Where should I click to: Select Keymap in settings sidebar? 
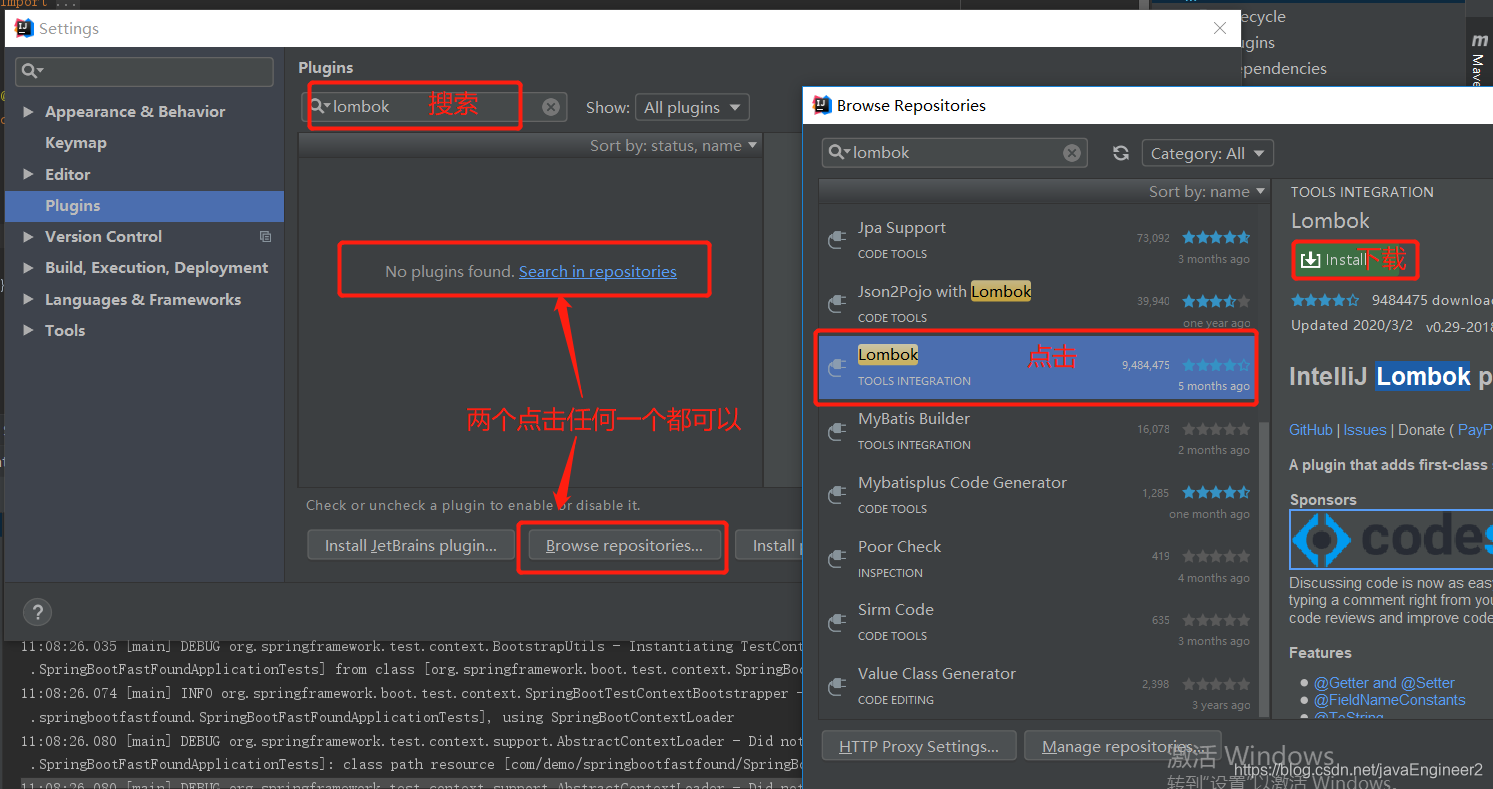76,143
